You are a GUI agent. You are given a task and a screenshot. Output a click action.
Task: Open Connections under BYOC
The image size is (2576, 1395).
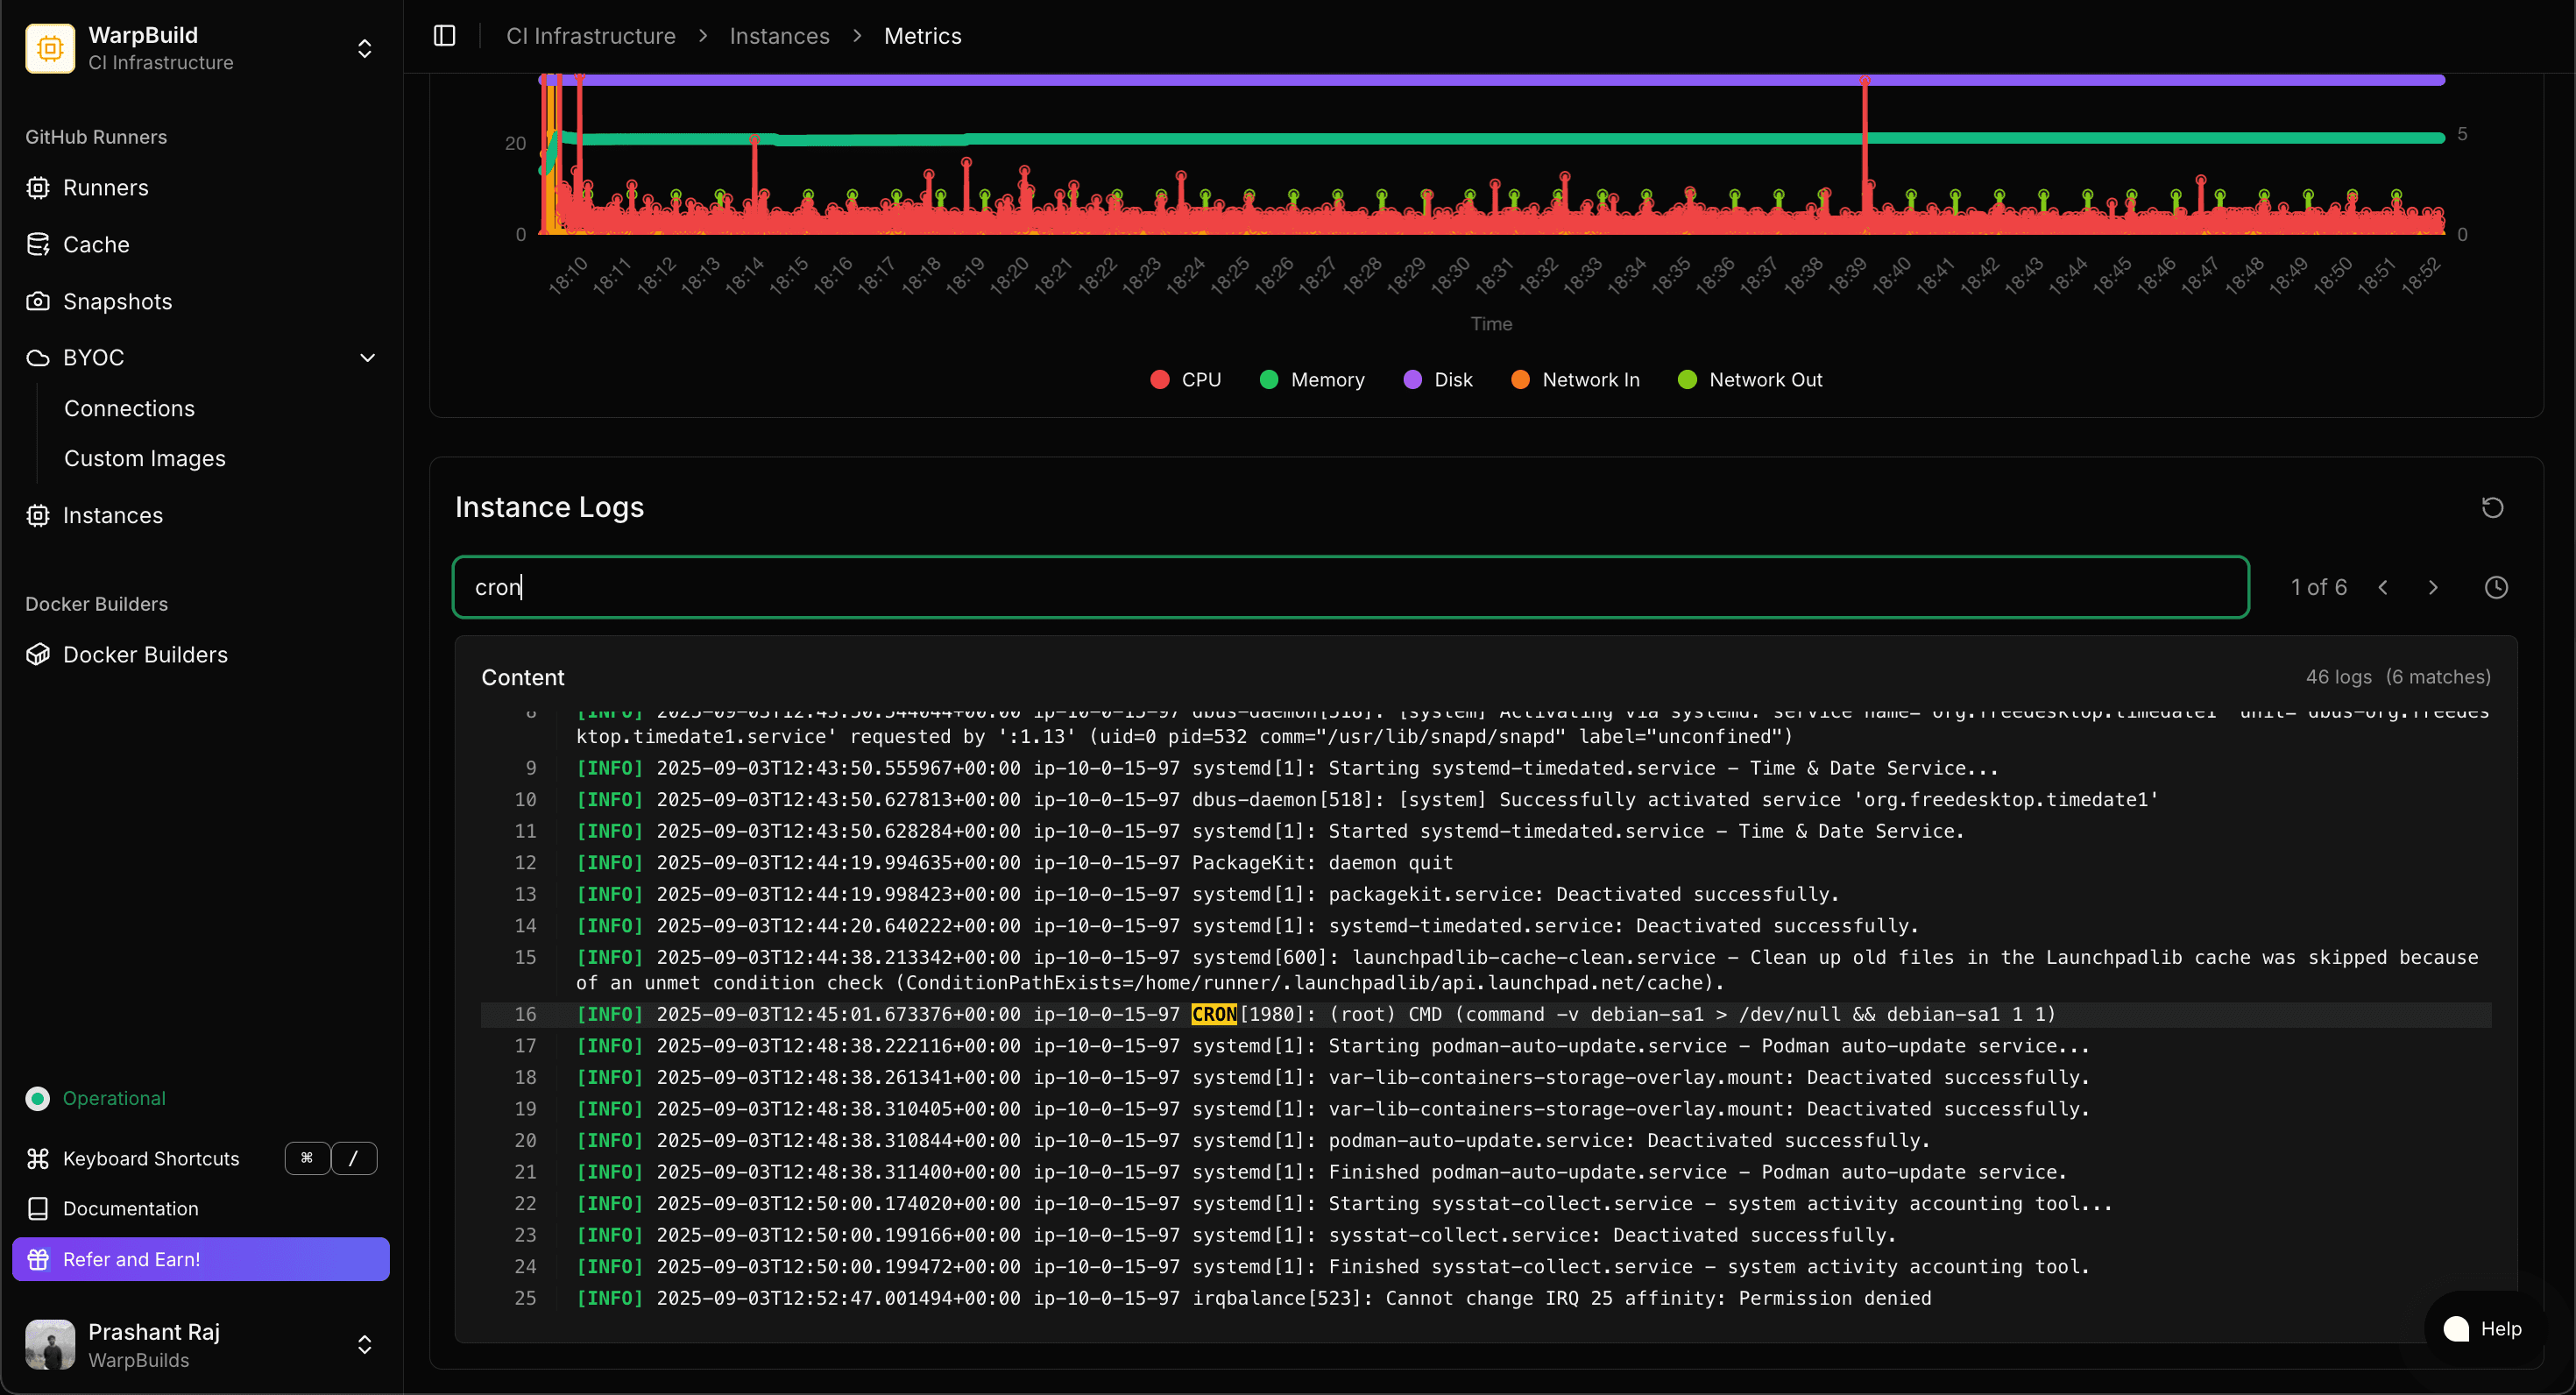(x=130, y=408)
